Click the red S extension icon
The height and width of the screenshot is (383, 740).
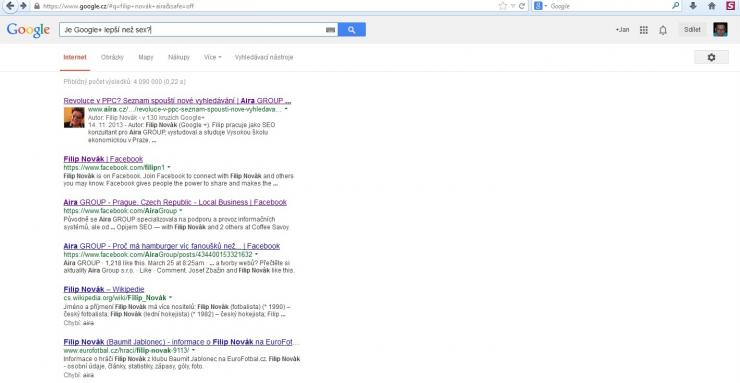tap(730, 6)
